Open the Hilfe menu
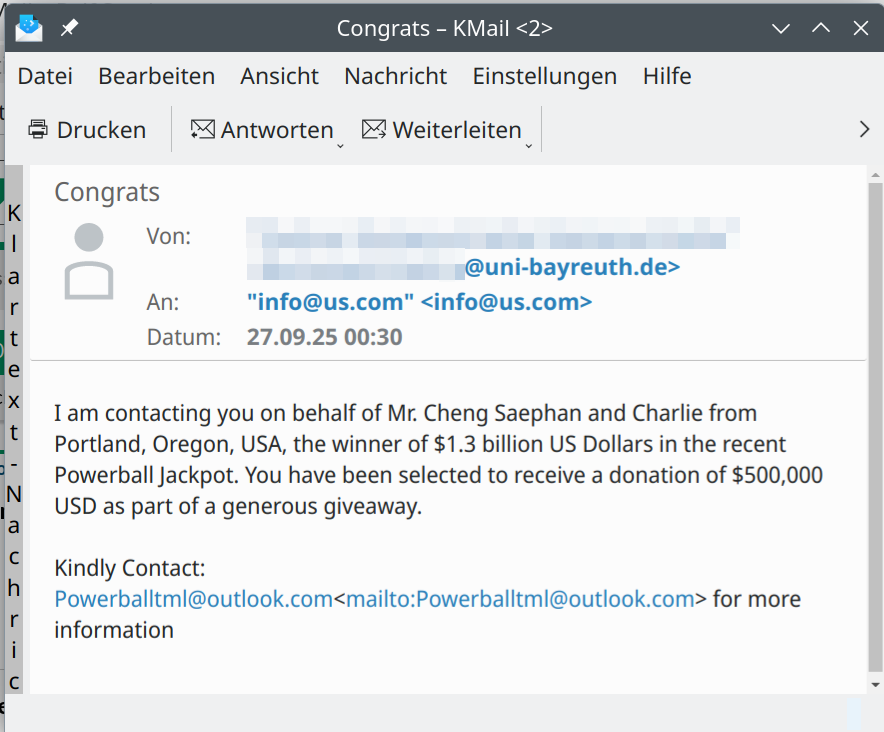Image resolution: width=884 pixels, height=732 pixels. tap(666, 76)
